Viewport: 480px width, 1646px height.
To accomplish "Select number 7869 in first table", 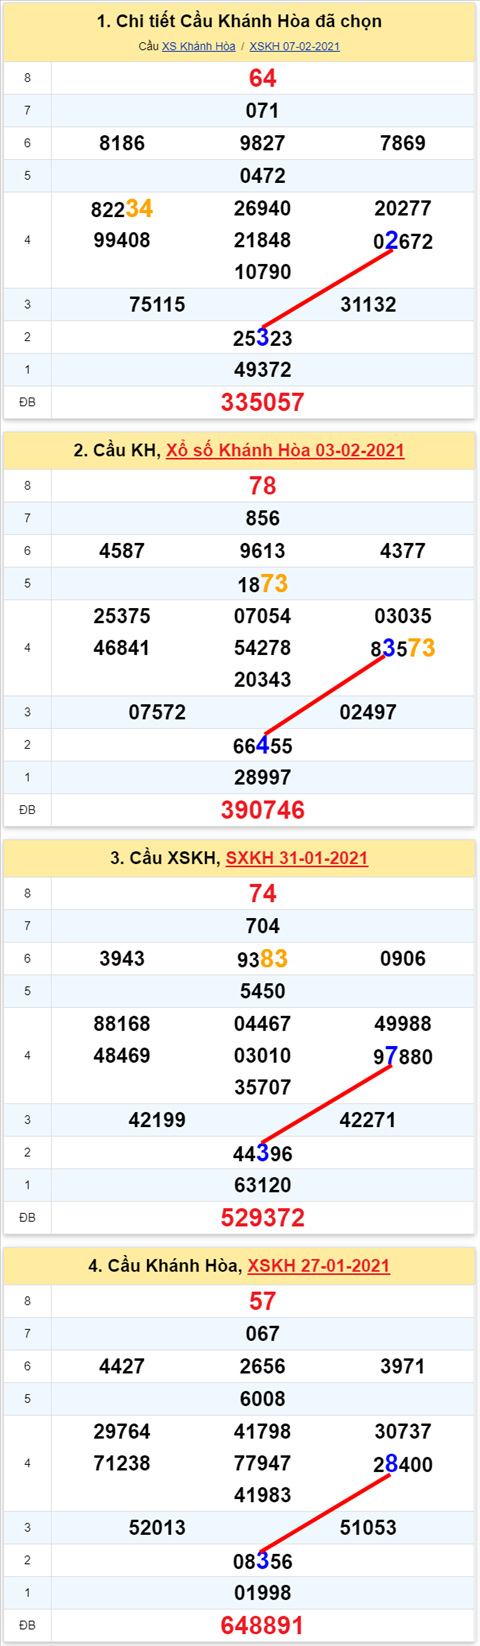I will 403,143.
